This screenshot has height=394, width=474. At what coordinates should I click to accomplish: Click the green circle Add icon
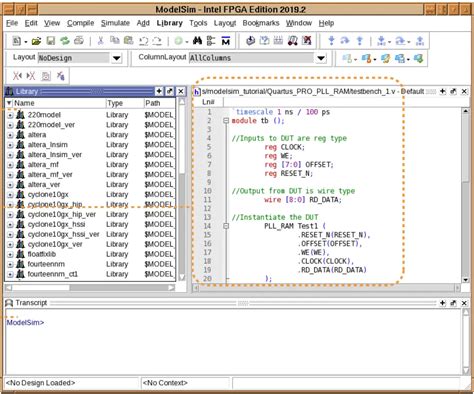[x=179, y=41]
